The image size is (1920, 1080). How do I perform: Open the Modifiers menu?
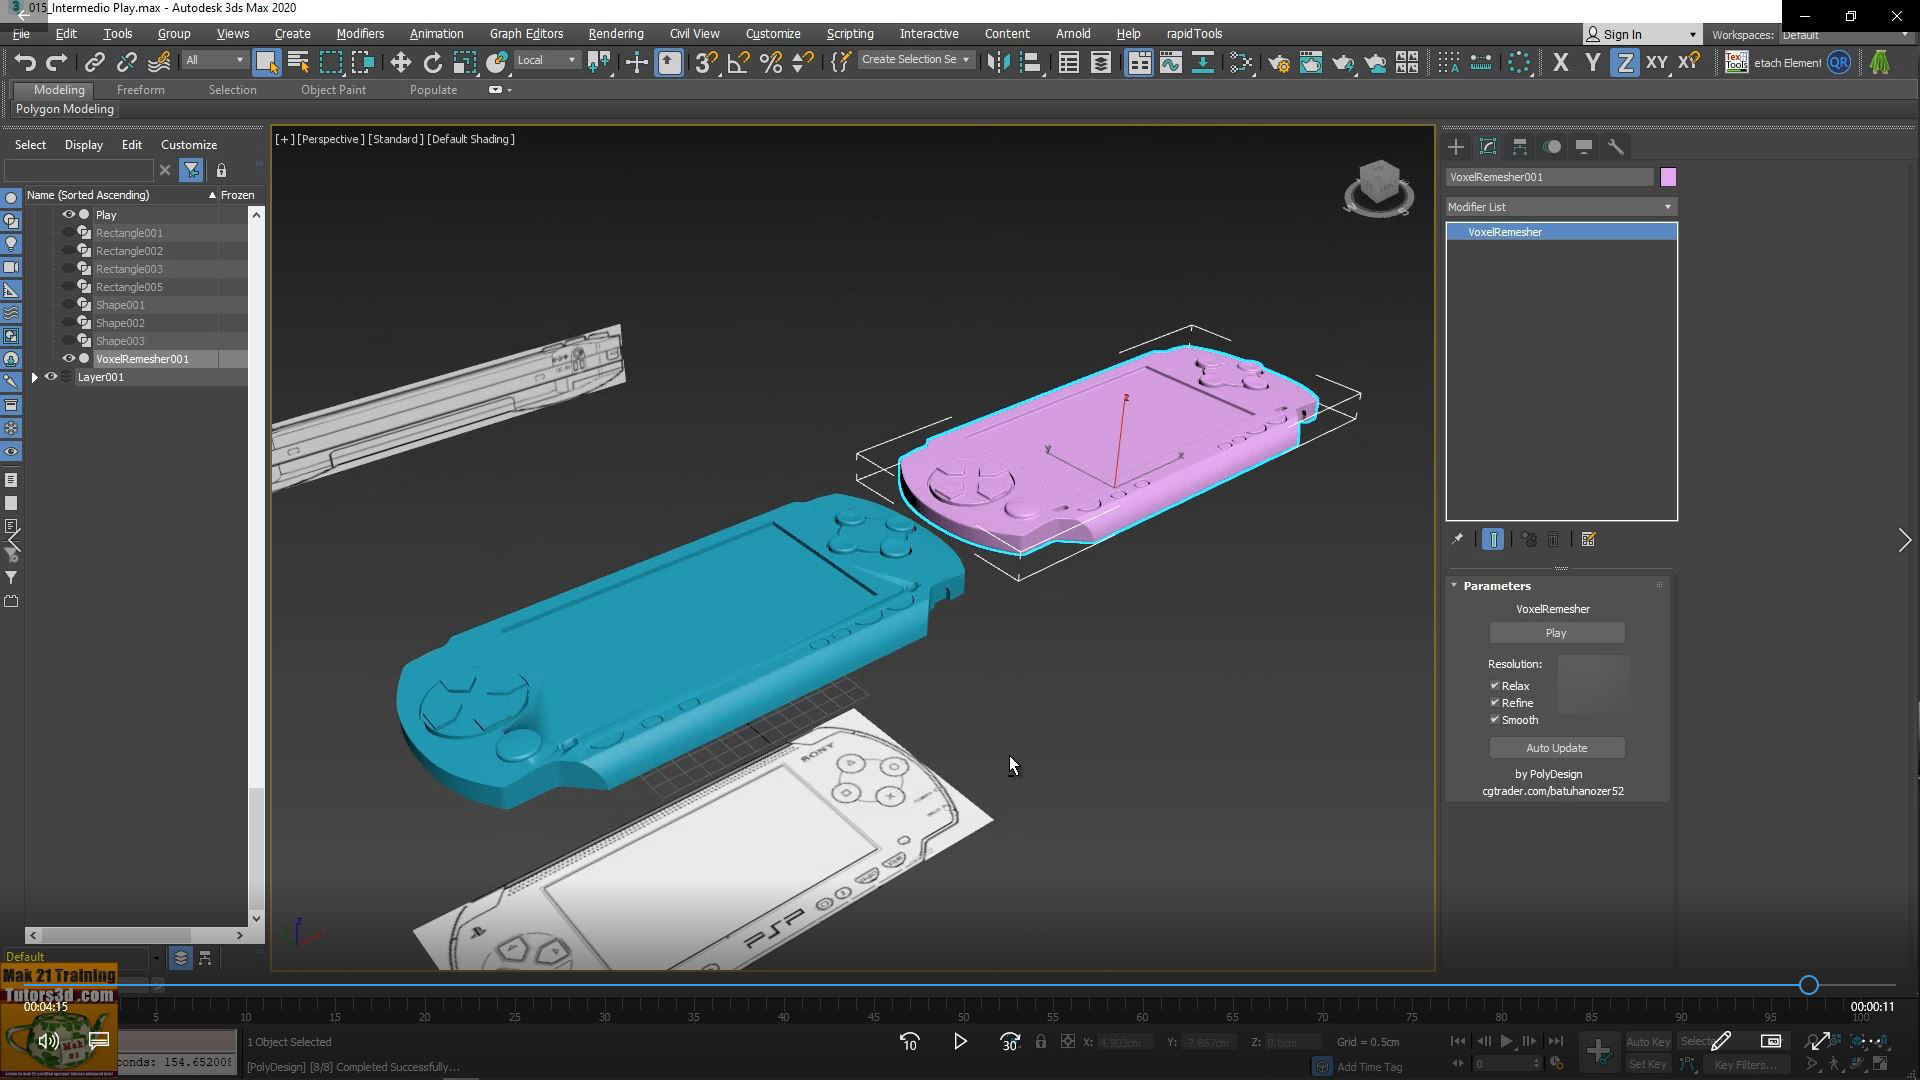360,34
